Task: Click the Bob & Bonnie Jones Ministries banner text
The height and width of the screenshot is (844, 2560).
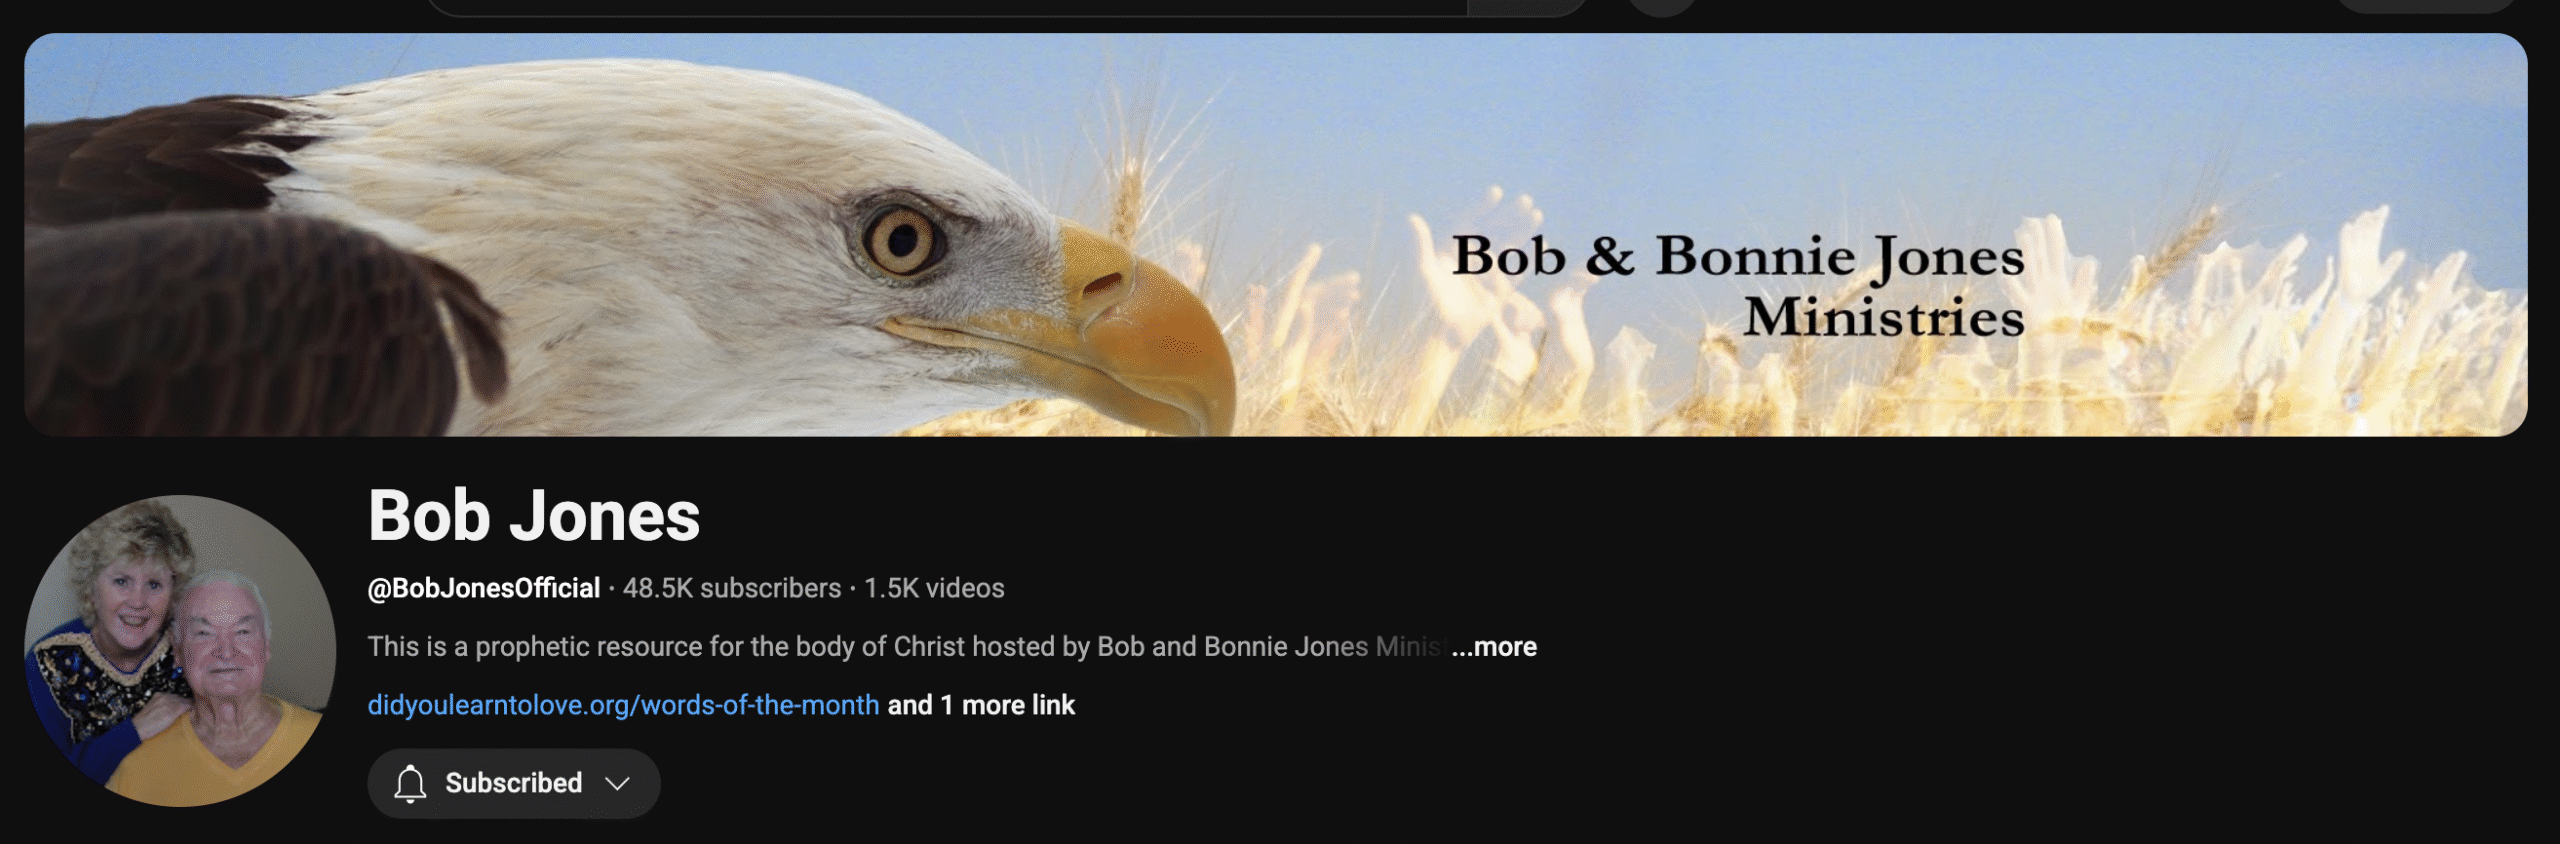Action: pyautogui.click(x=1738, y=286)
